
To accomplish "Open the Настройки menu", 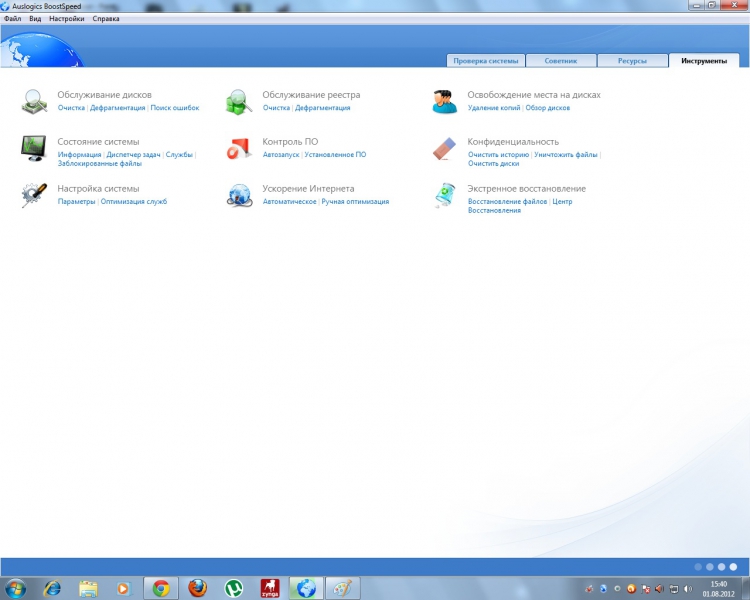I will pyautogui.click(x=66, y=19).
